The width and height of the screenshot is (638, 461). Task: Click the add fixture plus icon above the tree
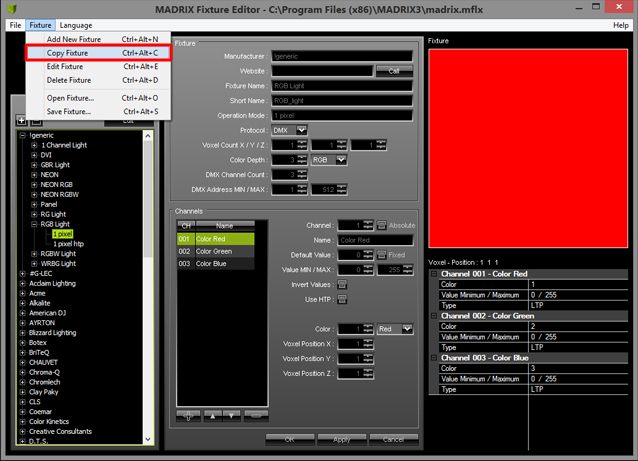pos(21,121)
